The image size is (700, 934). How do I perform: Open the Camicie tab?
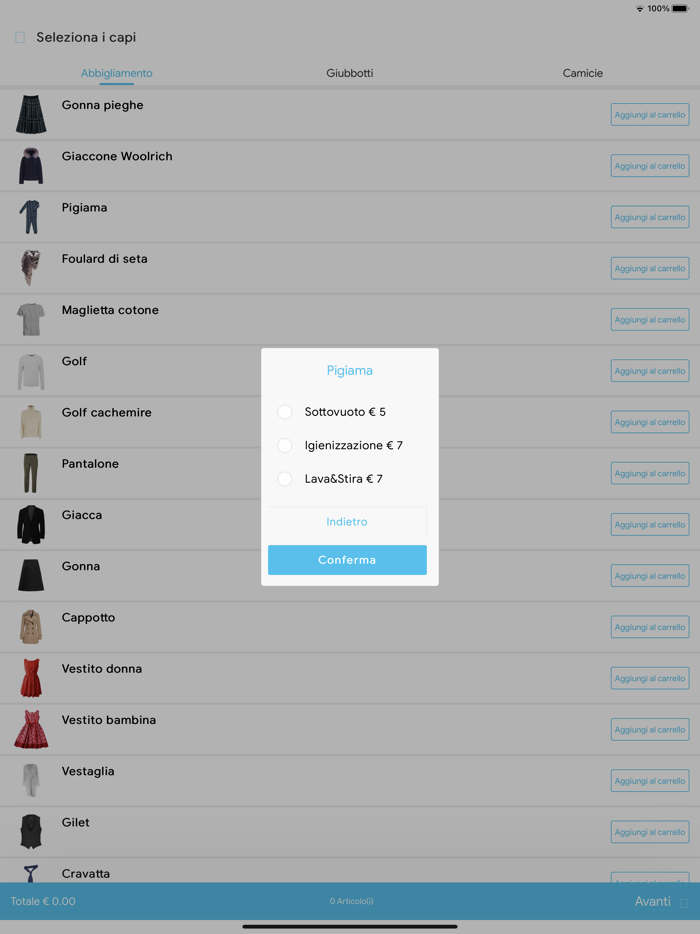coord(583,73)
